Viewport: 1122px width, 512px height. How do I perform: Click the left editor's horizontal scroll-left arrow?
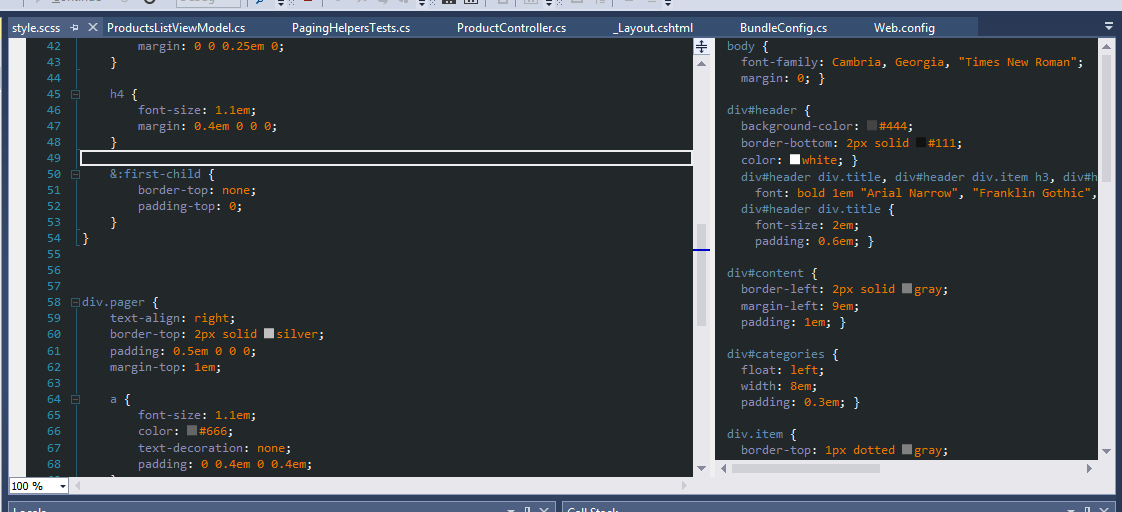click(x=78, y=486)
